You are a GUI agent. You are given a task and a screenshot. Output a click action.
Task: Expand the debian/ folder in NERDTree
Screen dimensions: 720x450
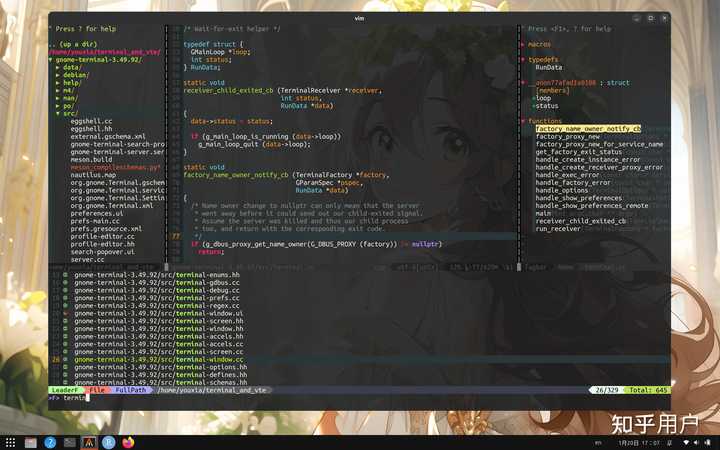(x=58, y=75)
